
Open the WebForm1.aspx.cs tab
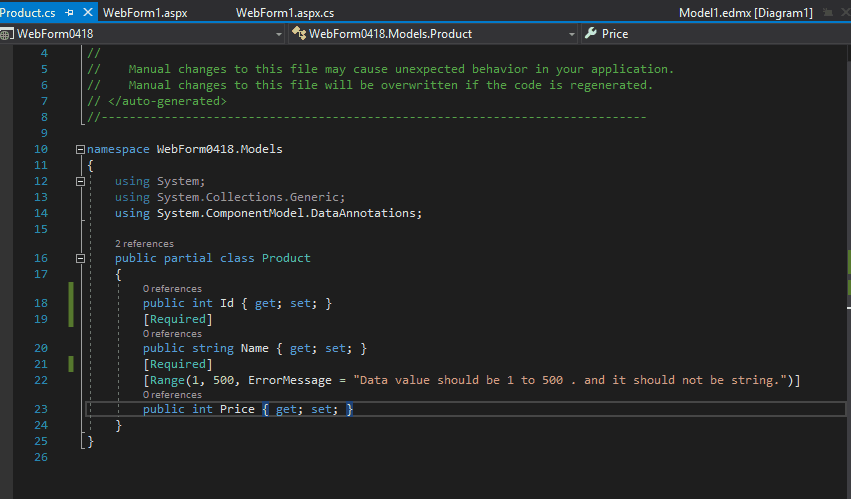pos(285,12)
